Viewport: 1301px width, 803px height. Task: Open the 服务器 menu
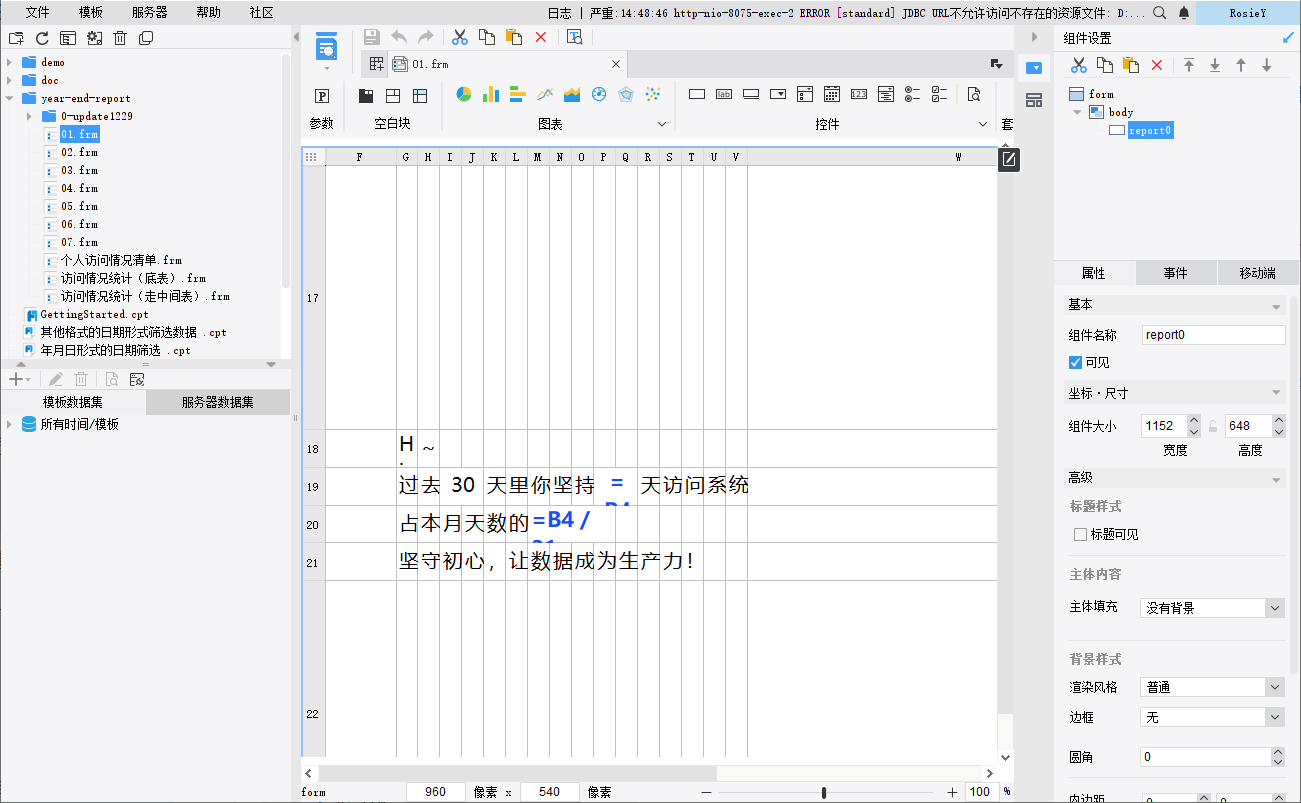coord(150,12)
